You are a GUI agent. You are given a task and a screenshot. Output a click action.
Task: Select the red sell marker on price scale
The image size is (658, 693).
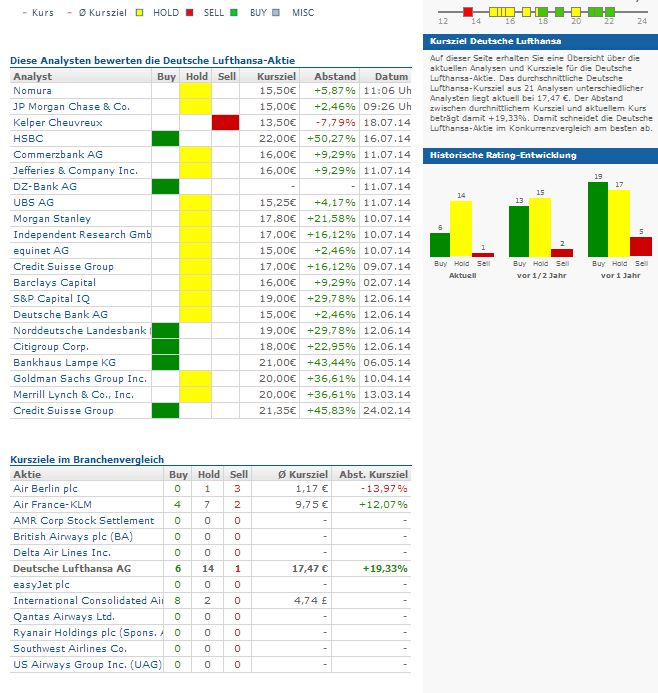click(x=468, y=12)
